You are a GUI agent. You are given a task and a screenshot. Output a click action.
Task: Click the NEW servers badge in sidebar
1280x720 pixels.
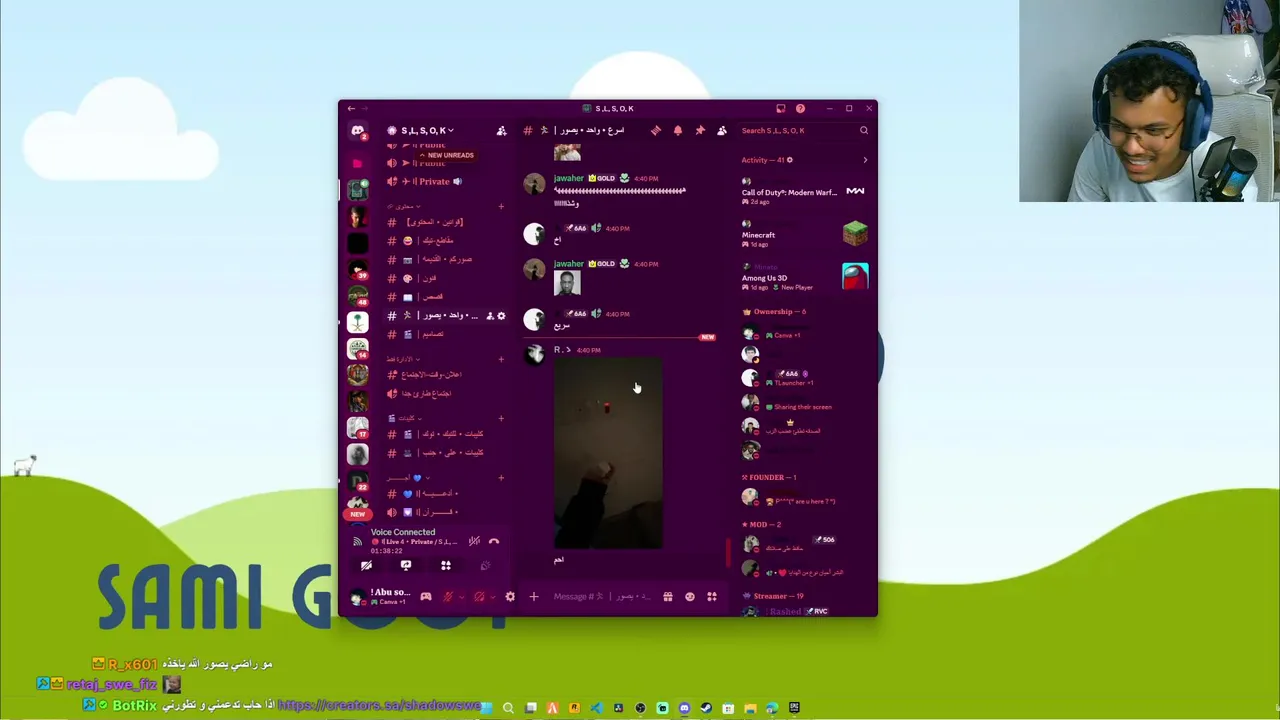coord(357,514)
